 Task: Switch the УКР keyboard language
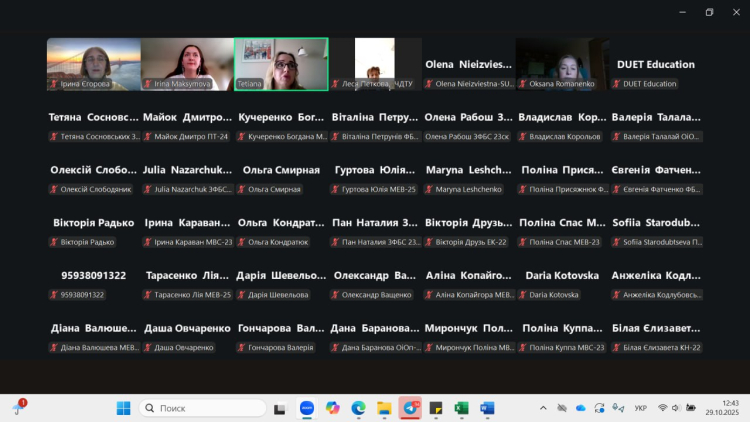pyautogui.click(x=640, y=408)
